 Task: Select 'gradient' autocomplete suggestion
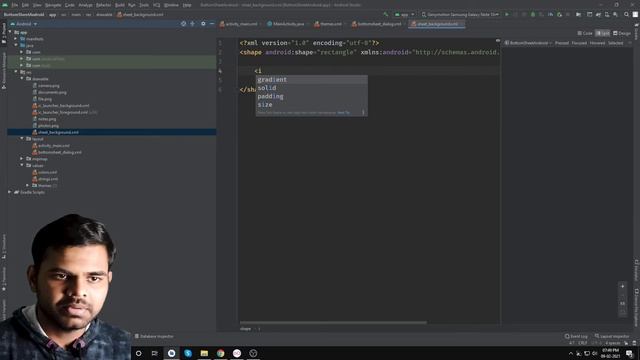pos(311,80)
